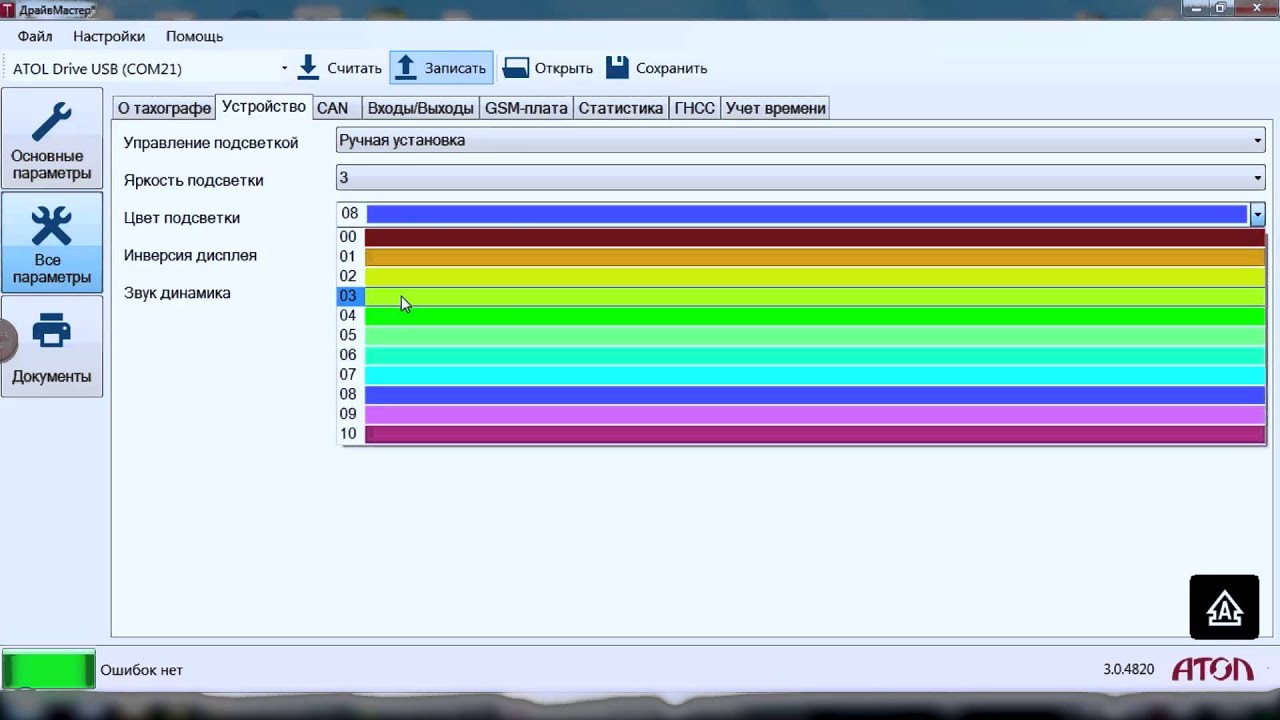Click the Инверсия дисплея label
Screen dimensions: 1280x720
tap(190, 256)
